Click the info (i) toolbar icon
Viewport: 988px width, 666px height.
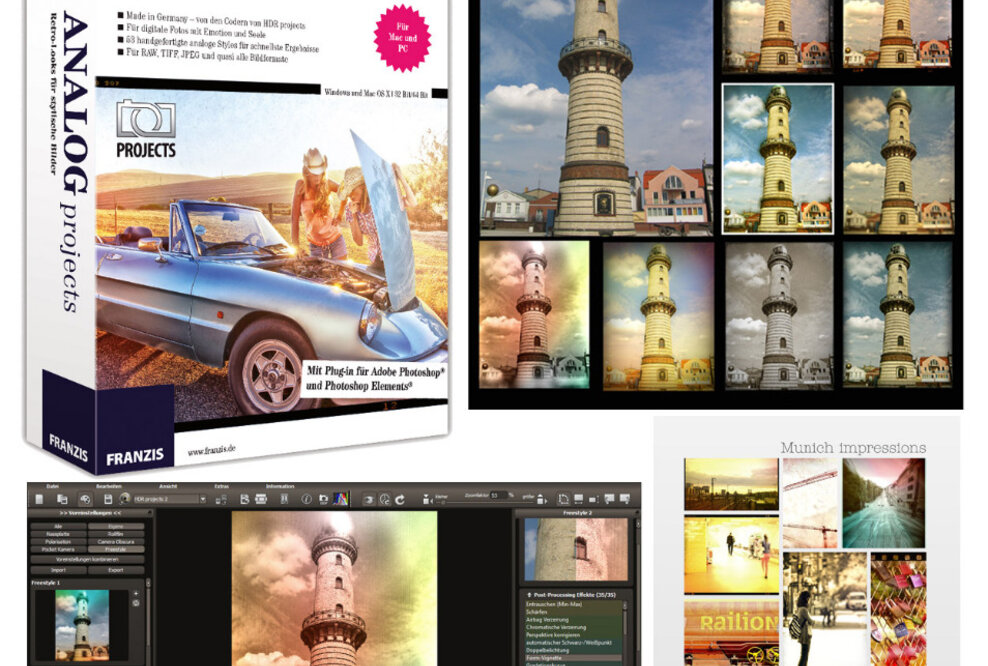tap(306, 497)
